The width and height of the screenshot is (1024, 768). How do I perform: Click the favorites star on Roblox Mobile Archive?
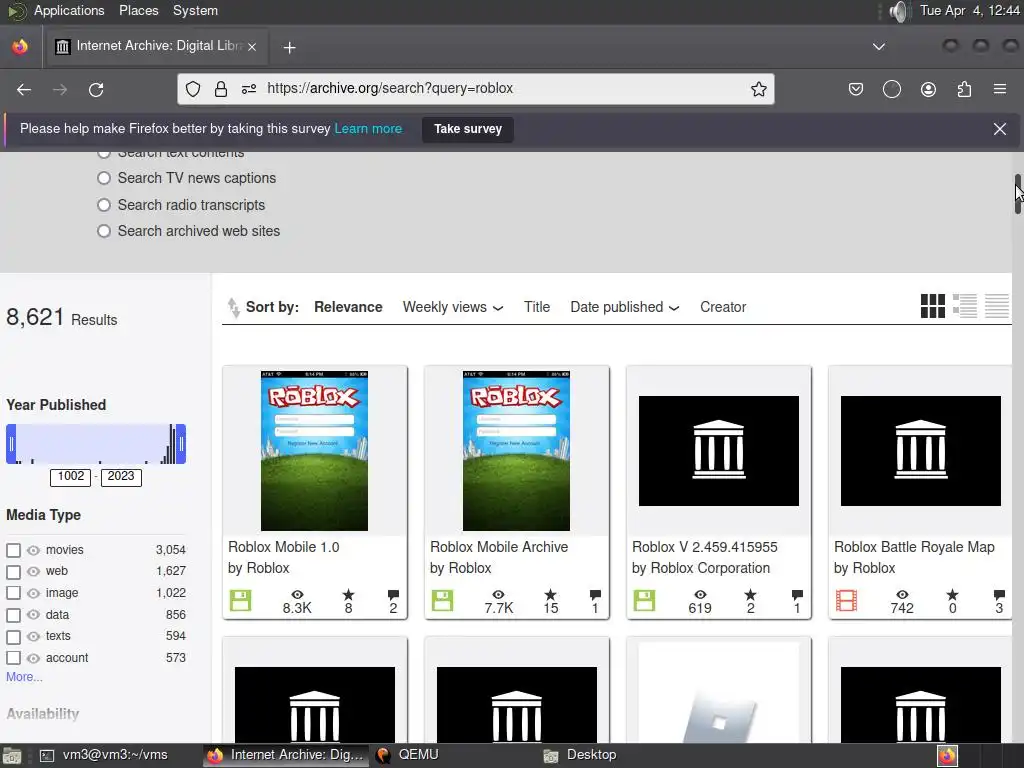click(x=551, y=594)
